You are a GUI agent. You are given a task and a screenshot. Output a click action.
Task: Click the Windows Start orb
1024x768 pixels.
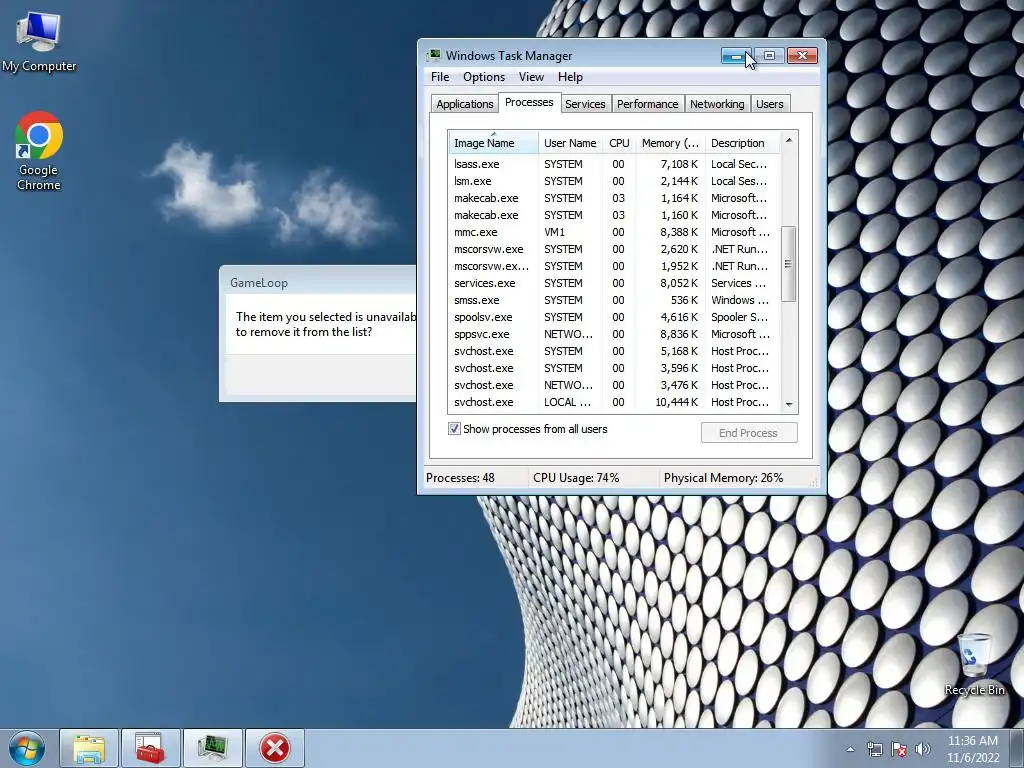27,748
